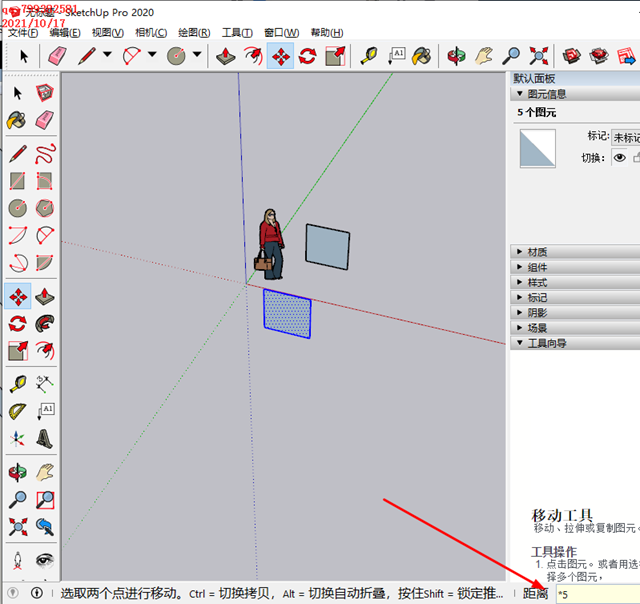The width and height of the screenshot is (640, 604).
Task: Select the Scale tool in top toolbar
Action: pyautogui.click(x=335, y=56)
